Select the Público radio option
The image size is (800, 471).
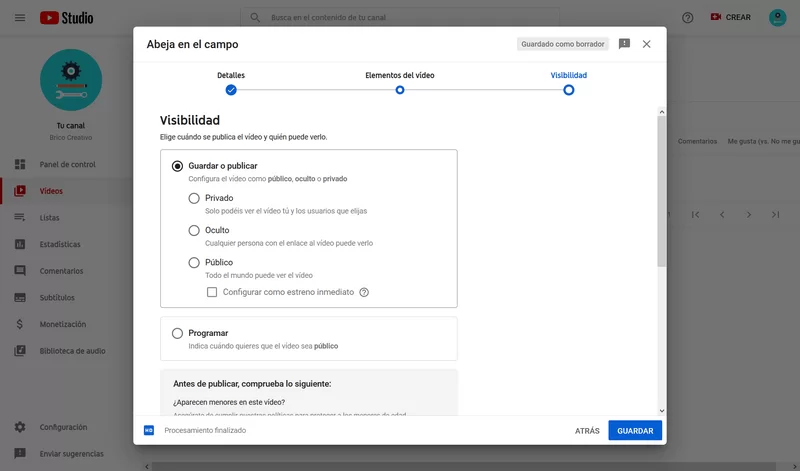(x=194, y=262)
